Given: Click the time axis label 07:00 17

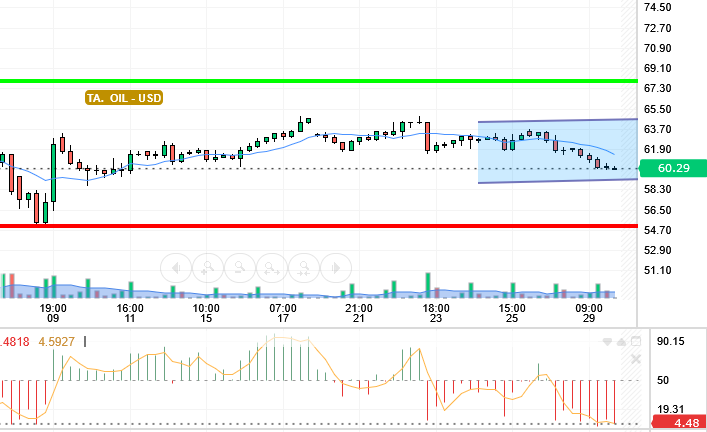Looking at the screenshot, I should 283,313.
